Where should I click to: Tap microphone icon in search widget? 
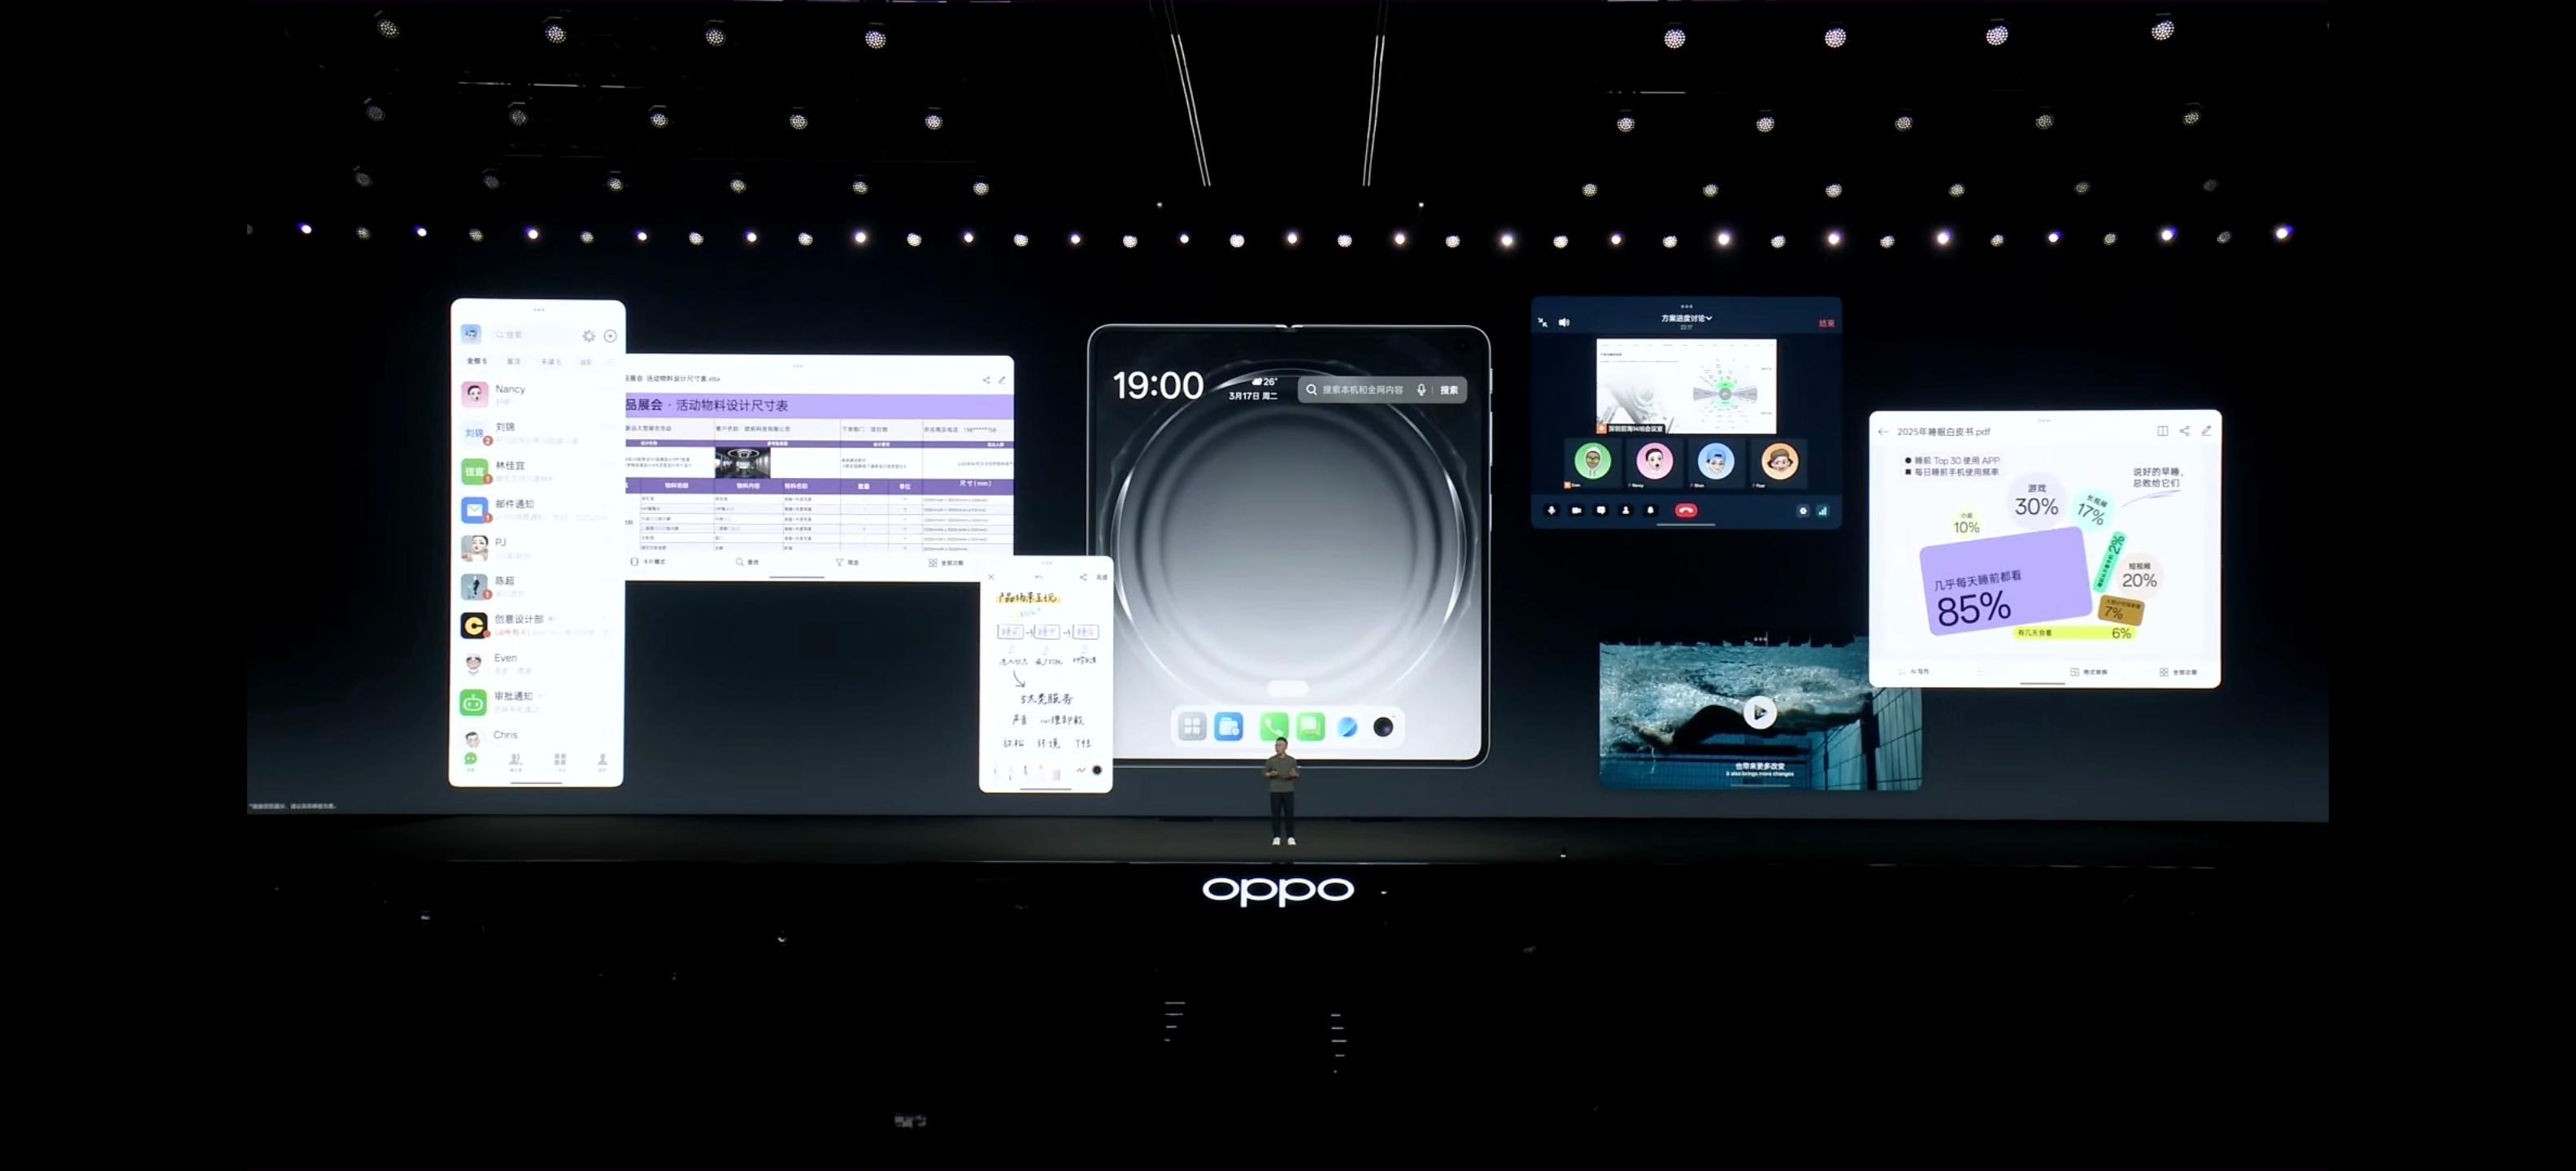[x=1421, y=390]
